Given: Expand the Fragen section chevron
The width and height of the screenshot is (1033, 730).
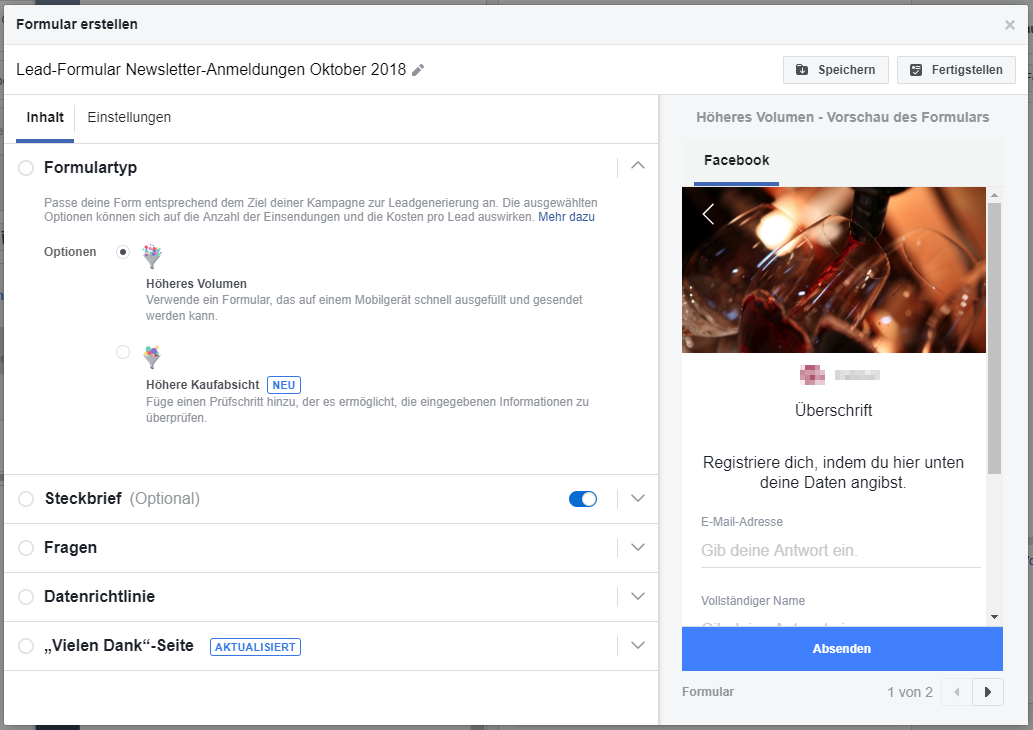Looking at the screenshot, I should click(638, 548).
